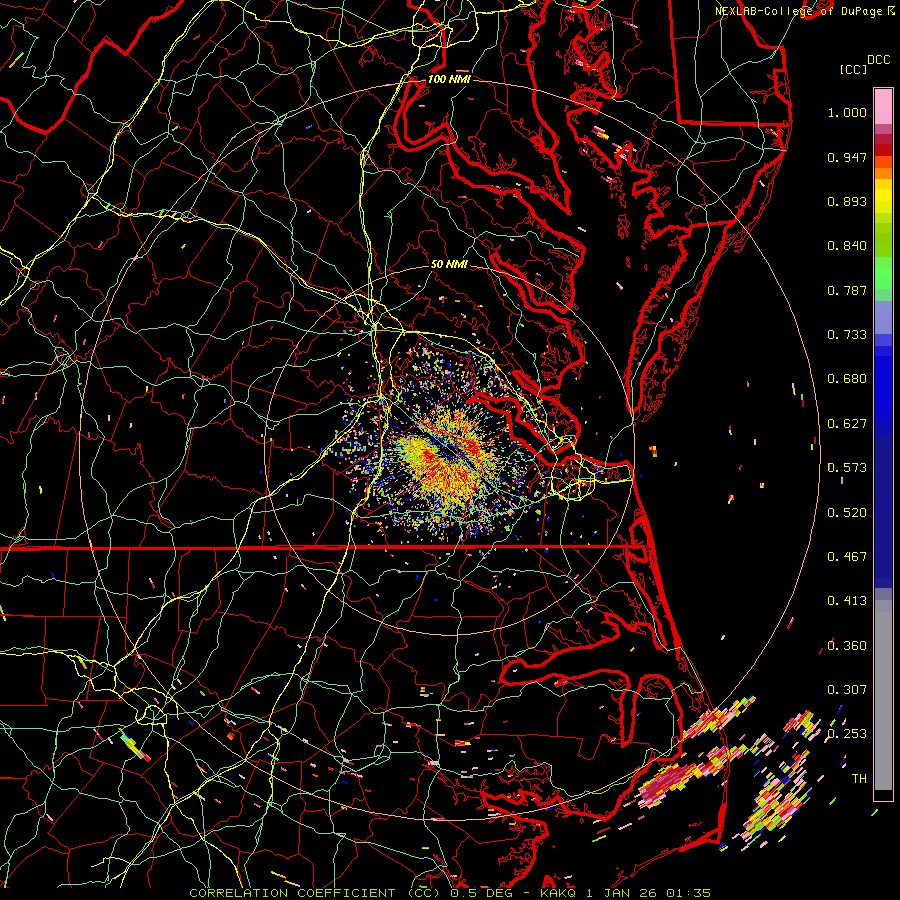Click the radar site center of the echo cluster
The height and width of the screenshot is (900, 900).
coord(449,450)
